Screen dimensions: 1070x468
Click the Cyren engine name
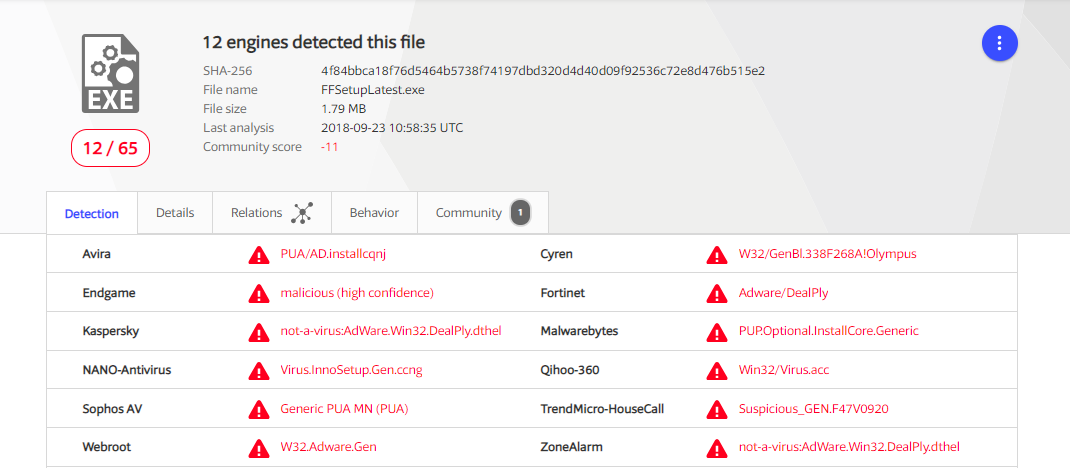point(556,254)
